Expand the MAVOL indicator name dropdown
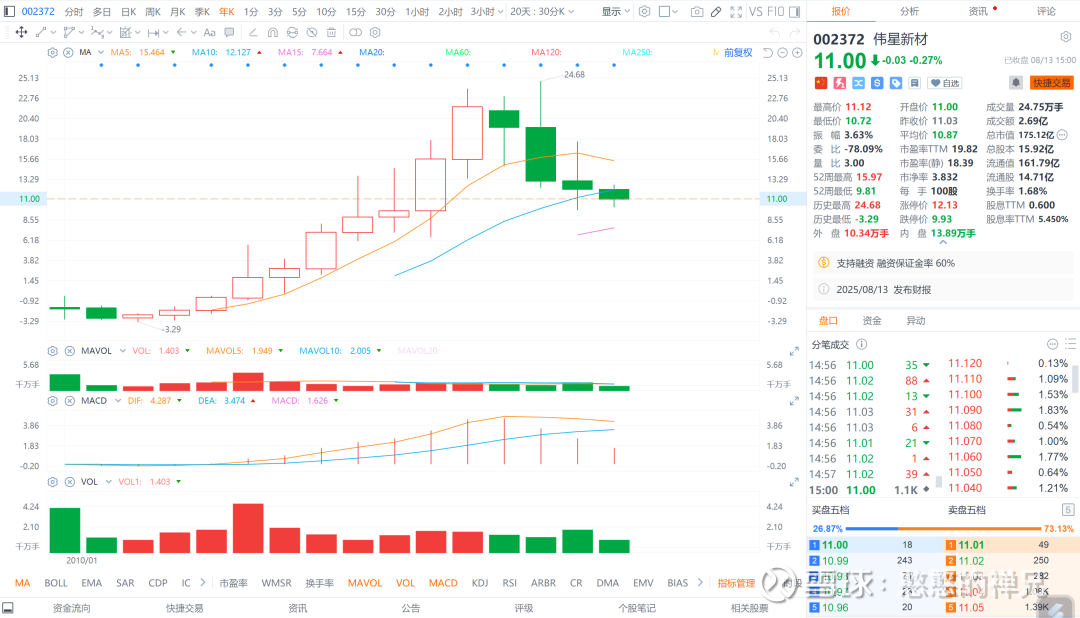The width and height of the screenshot is (1080, 618). click(123, 351)
